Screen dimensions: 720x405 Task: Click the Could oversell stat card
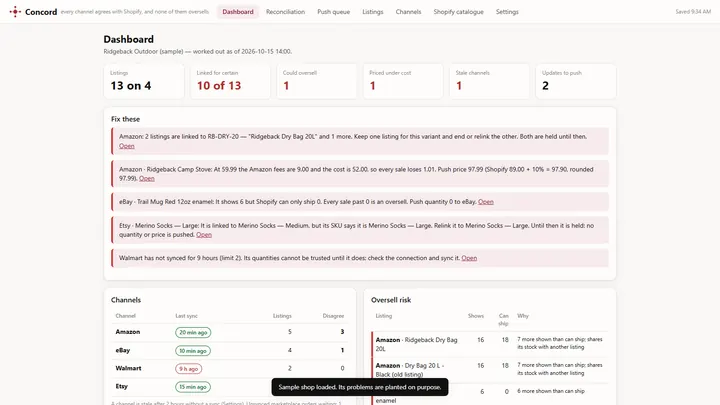point(317,81)
